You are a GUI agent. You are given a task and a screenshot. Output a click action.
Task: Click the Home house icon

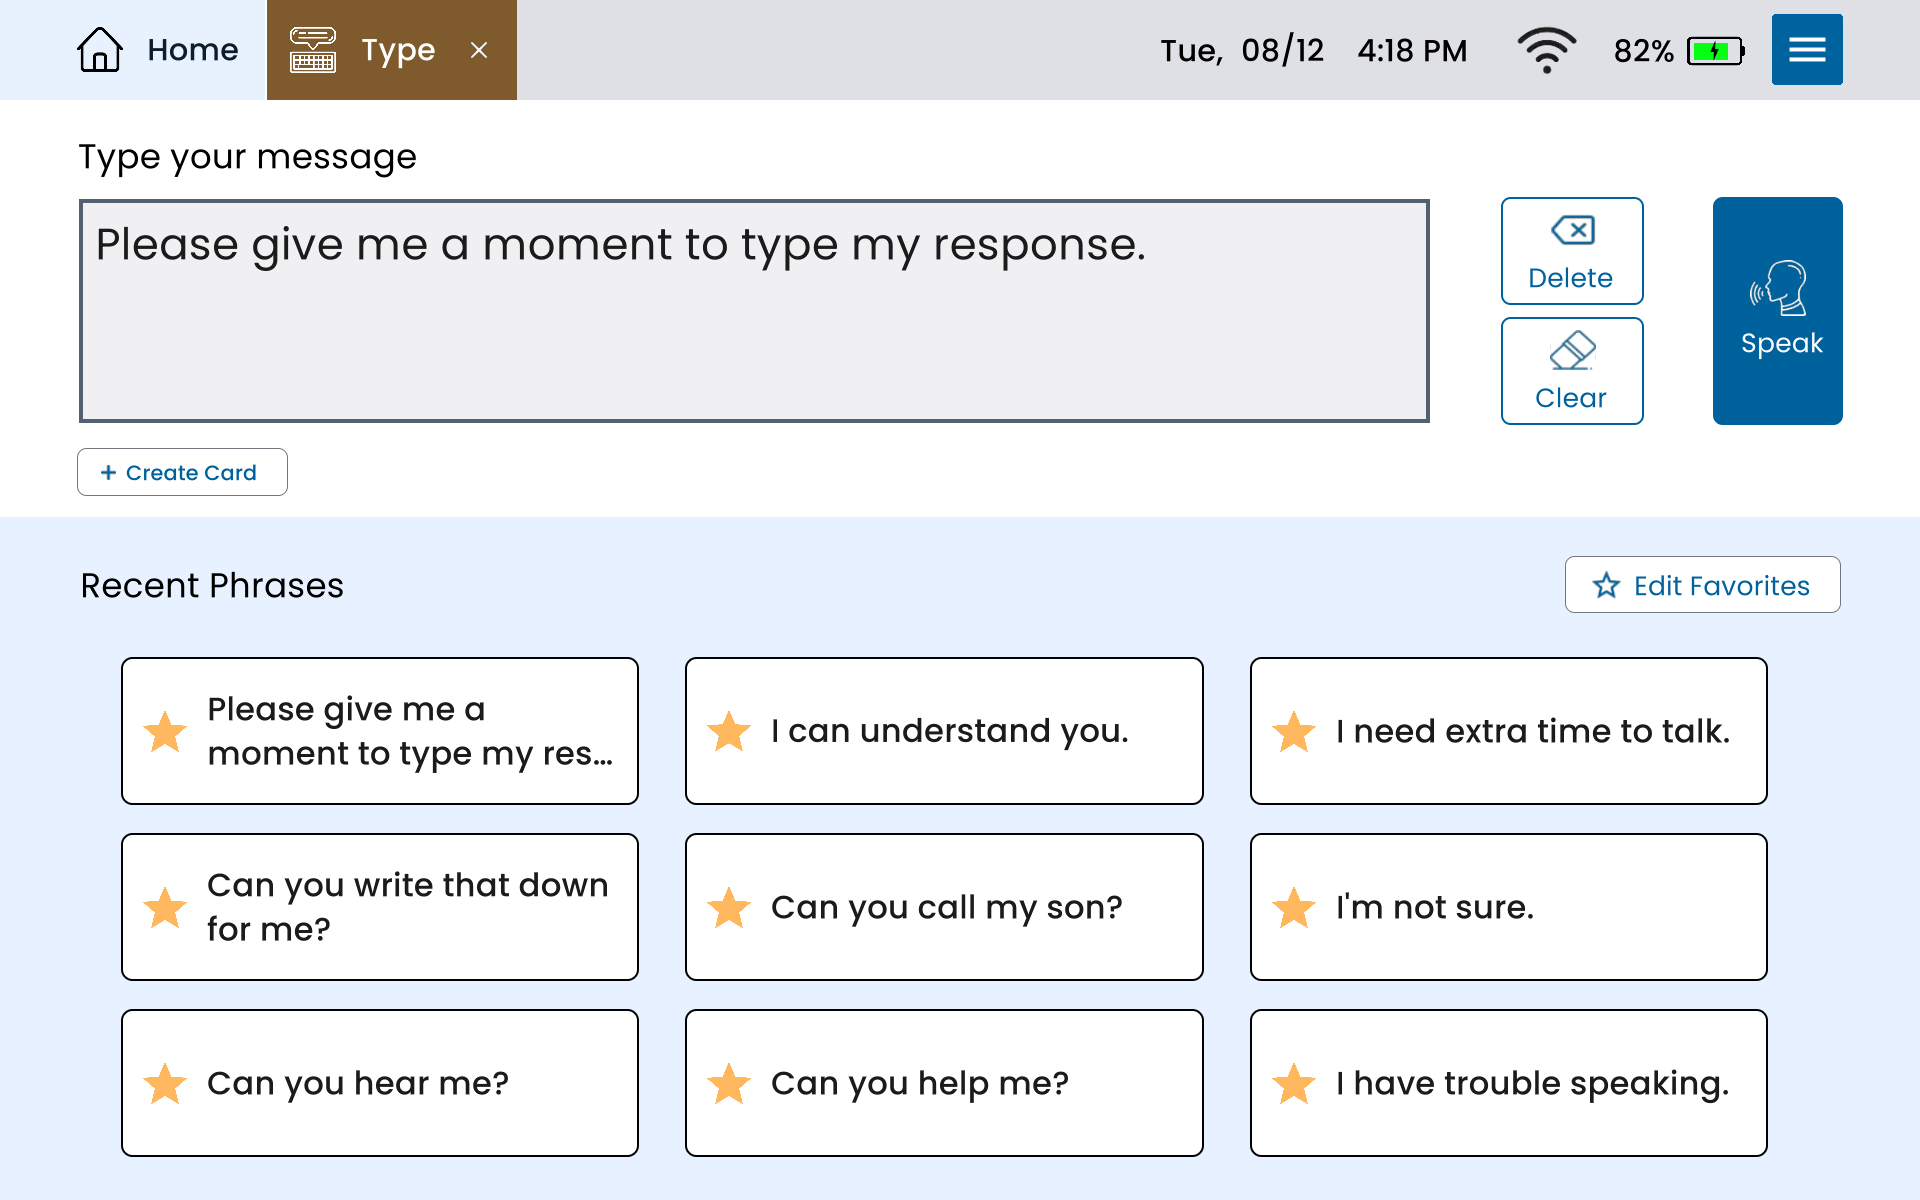pos(100,50)
